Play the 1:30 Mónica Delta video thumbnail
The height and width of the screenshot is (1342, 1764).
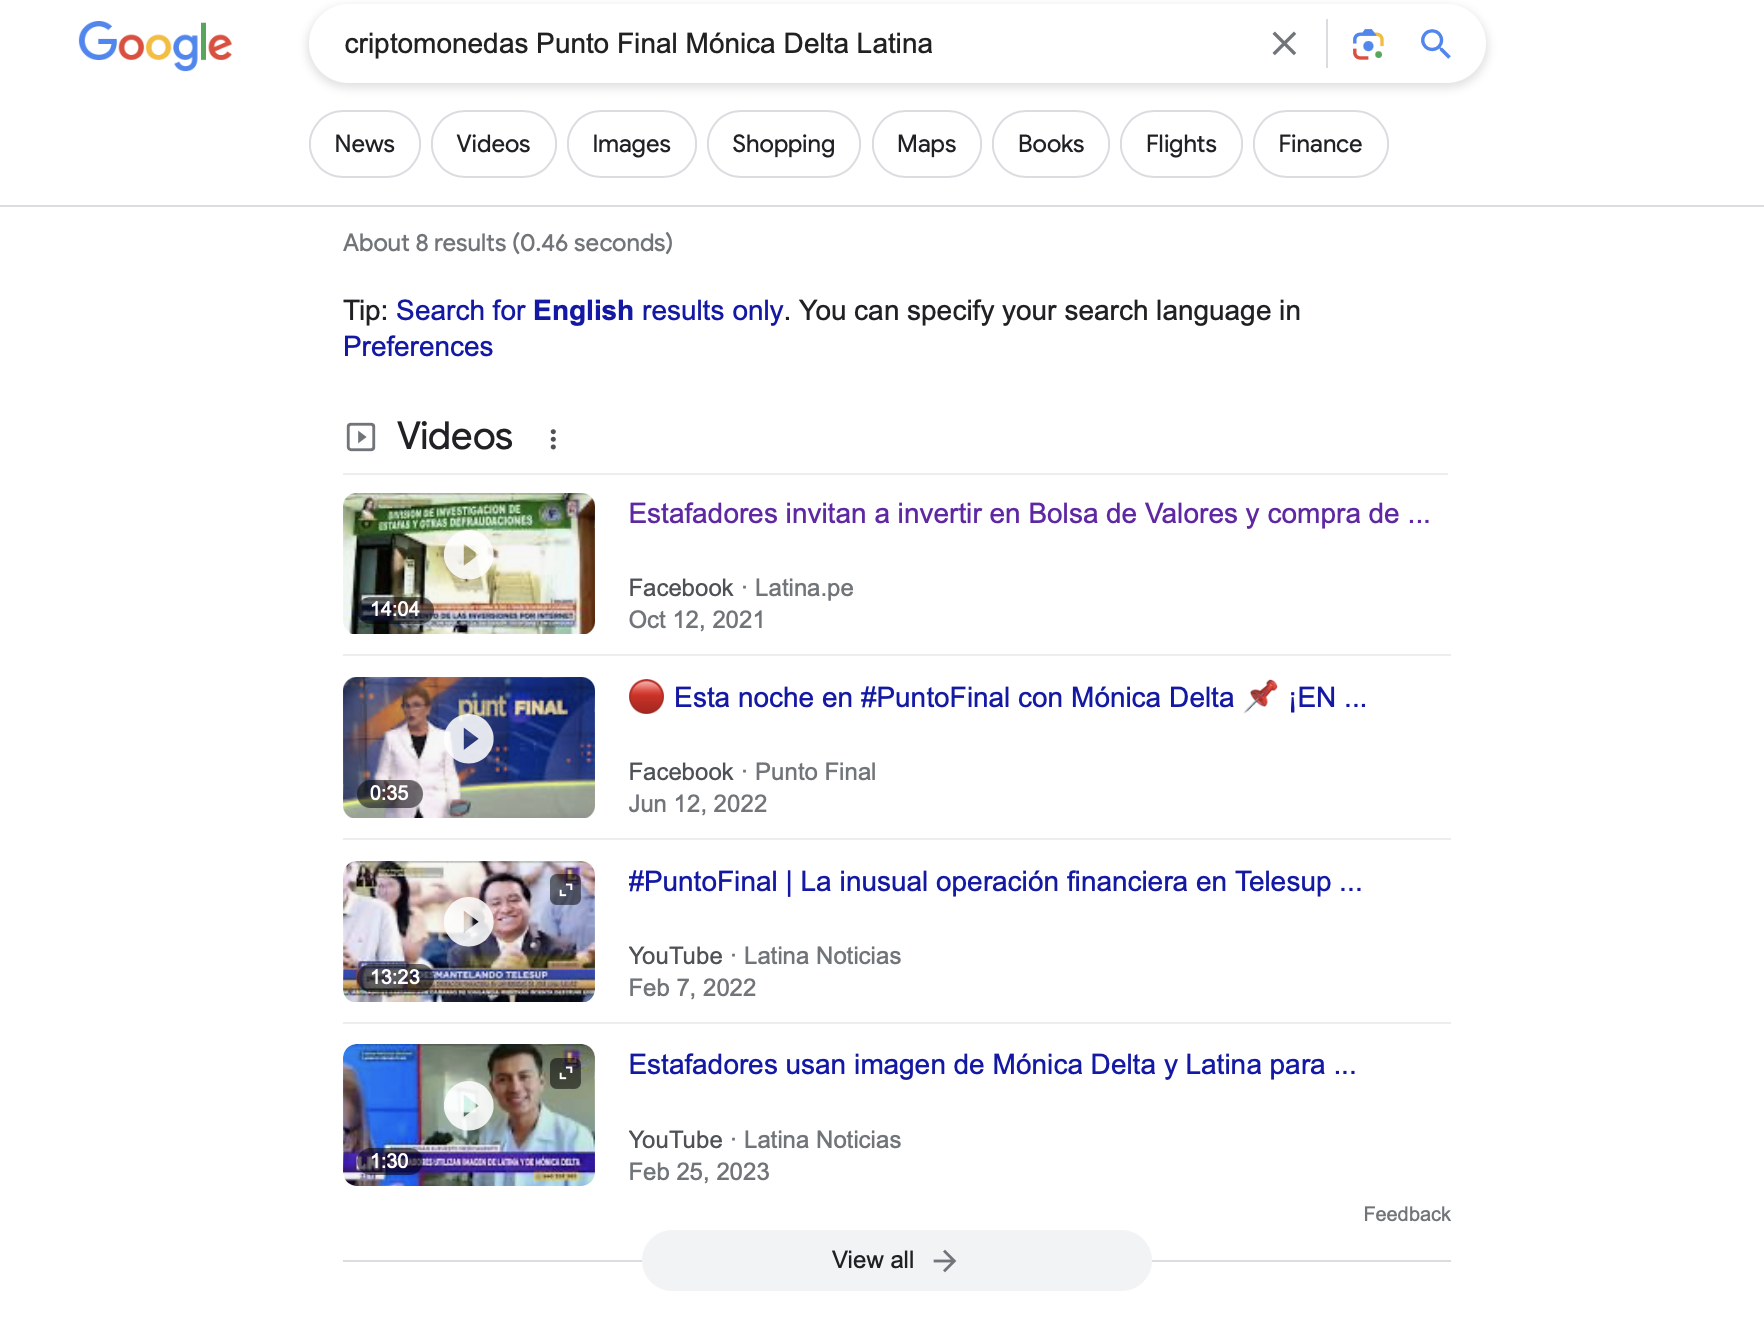tap(469, 1115)
